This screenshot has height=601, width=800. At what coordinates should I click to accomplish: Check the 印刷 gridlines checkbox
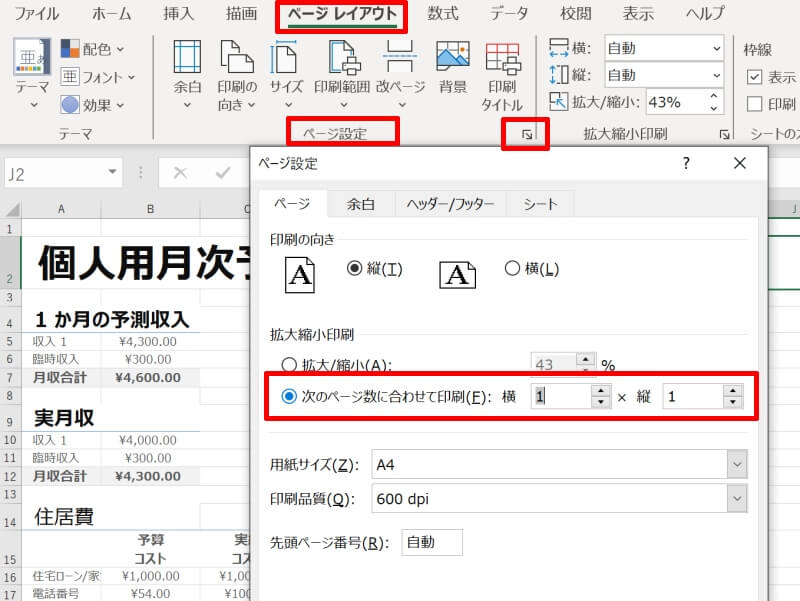[755, 101]
